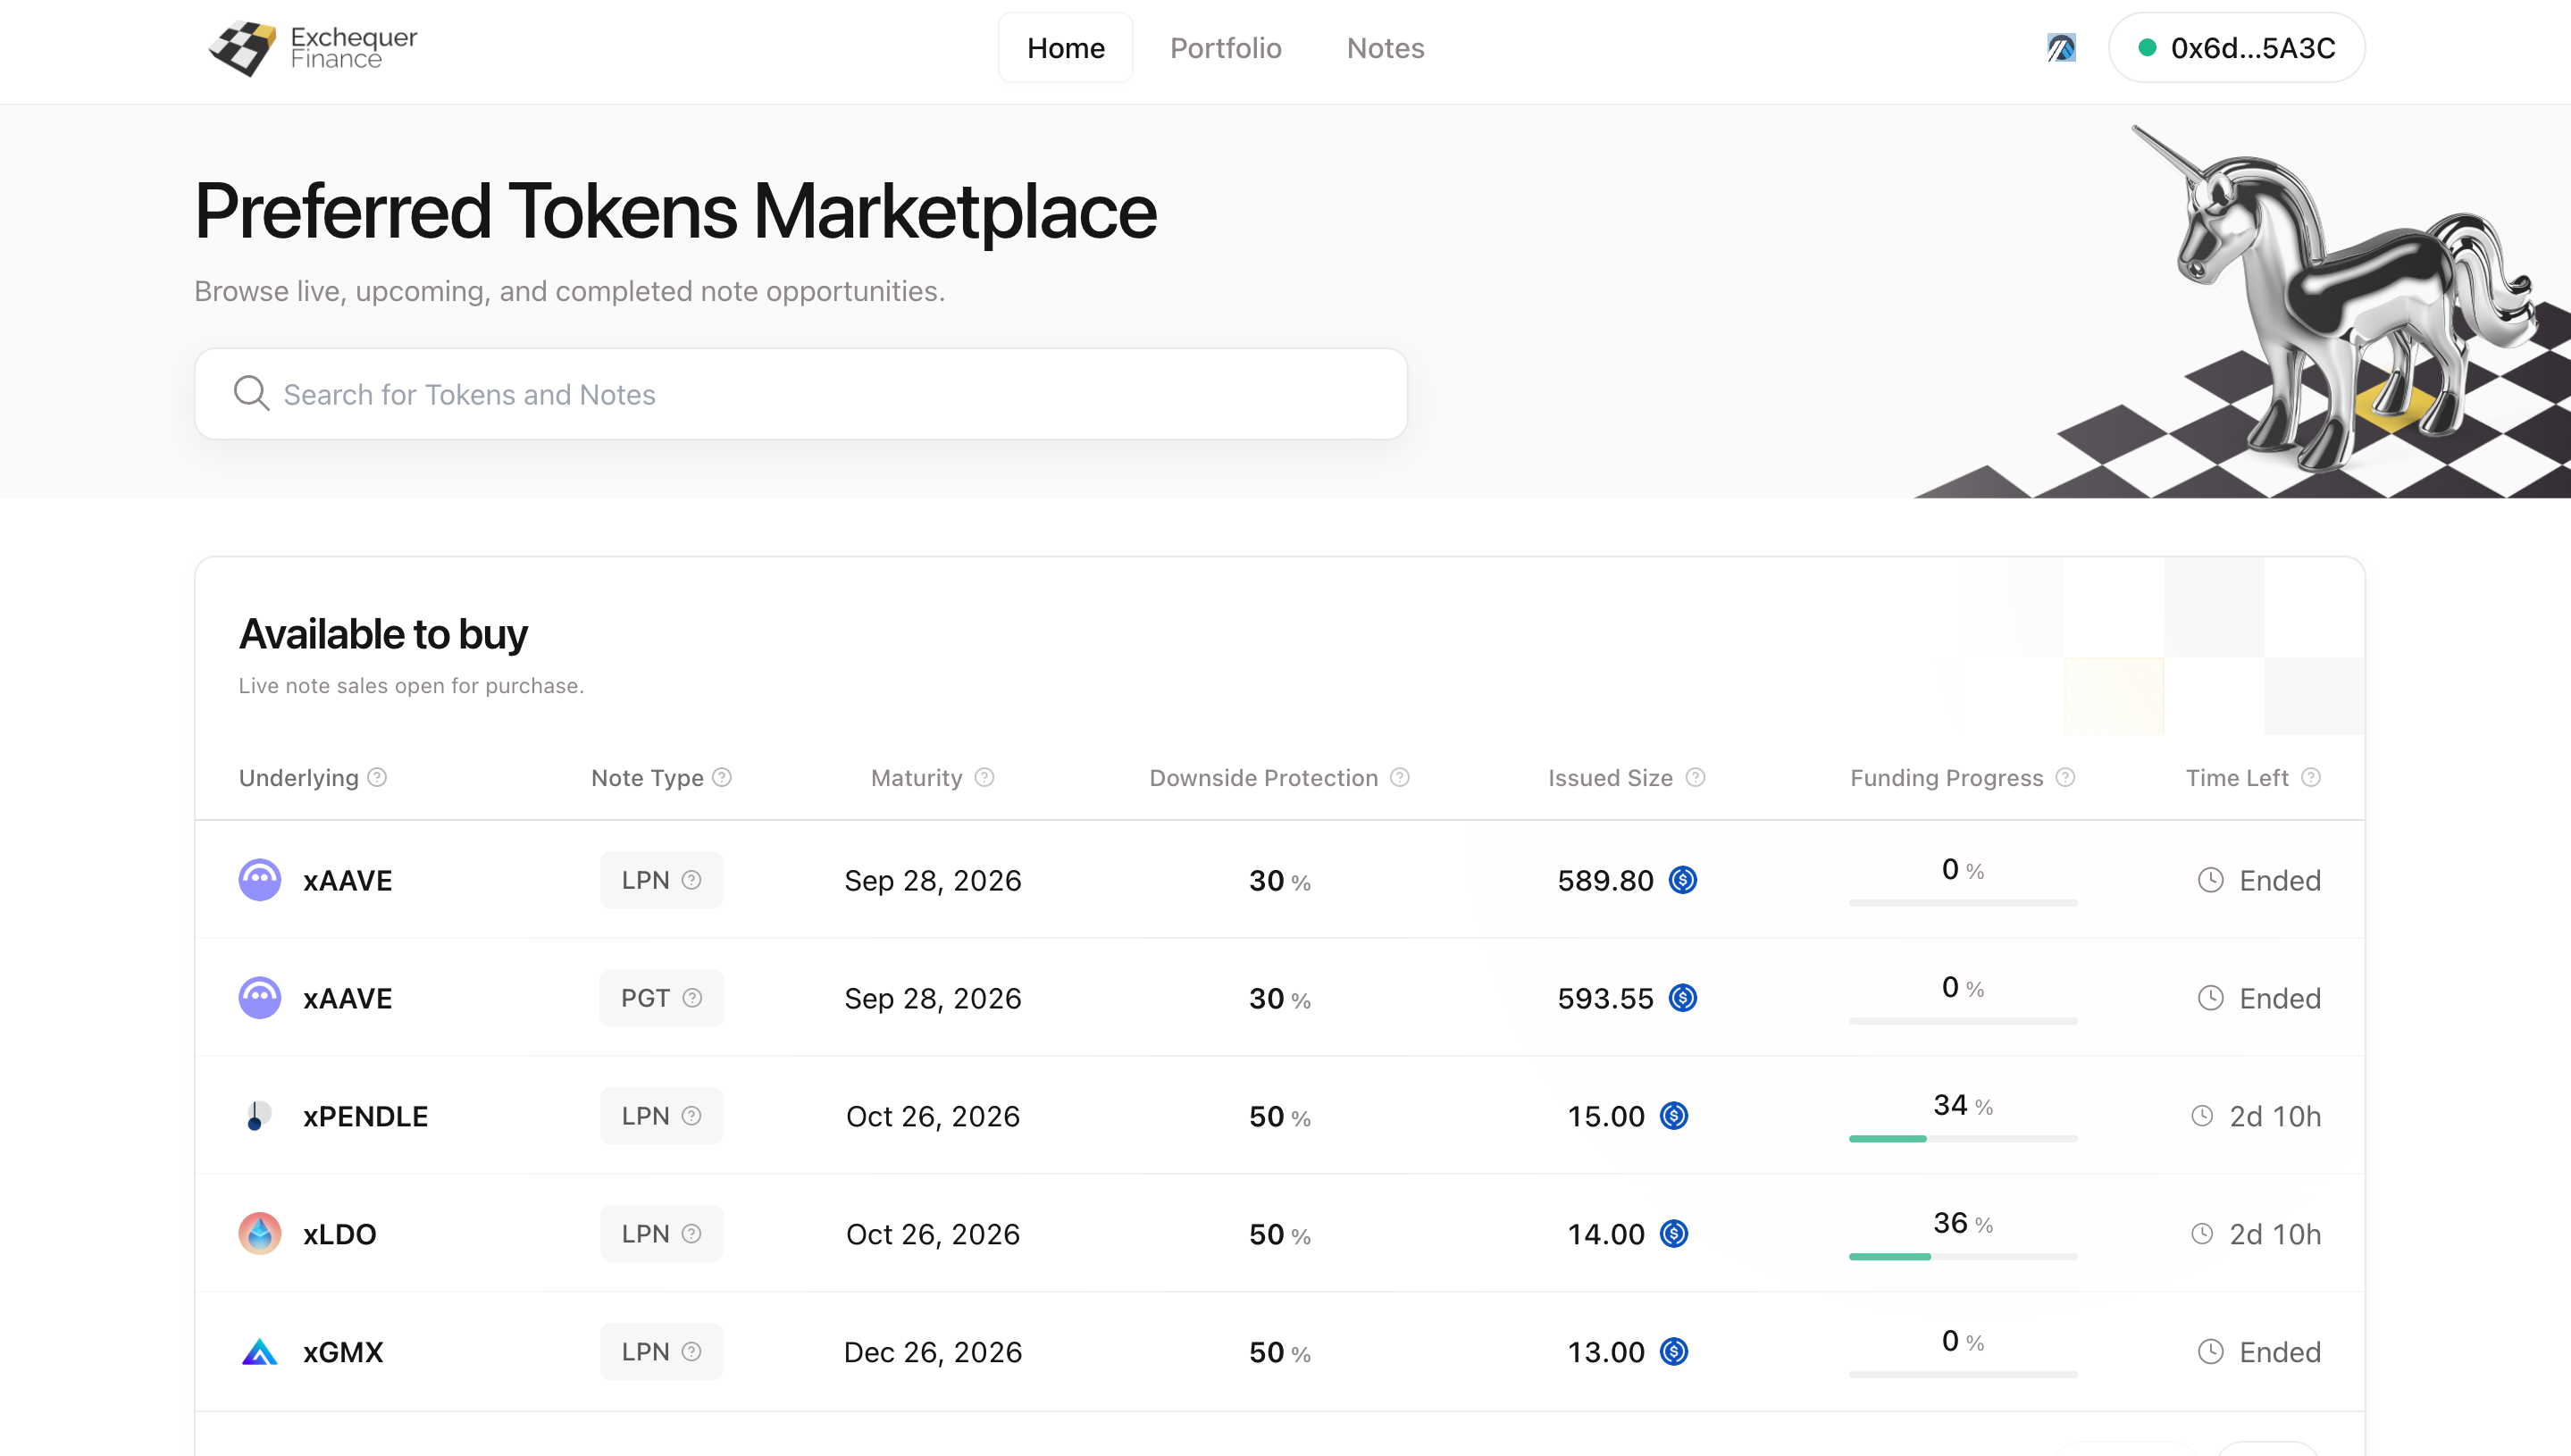Click the xAAVE icon in LPN row
The width and height of the screenshot is (2571, 1456).
pyautogui.click(x=260, y=880)
